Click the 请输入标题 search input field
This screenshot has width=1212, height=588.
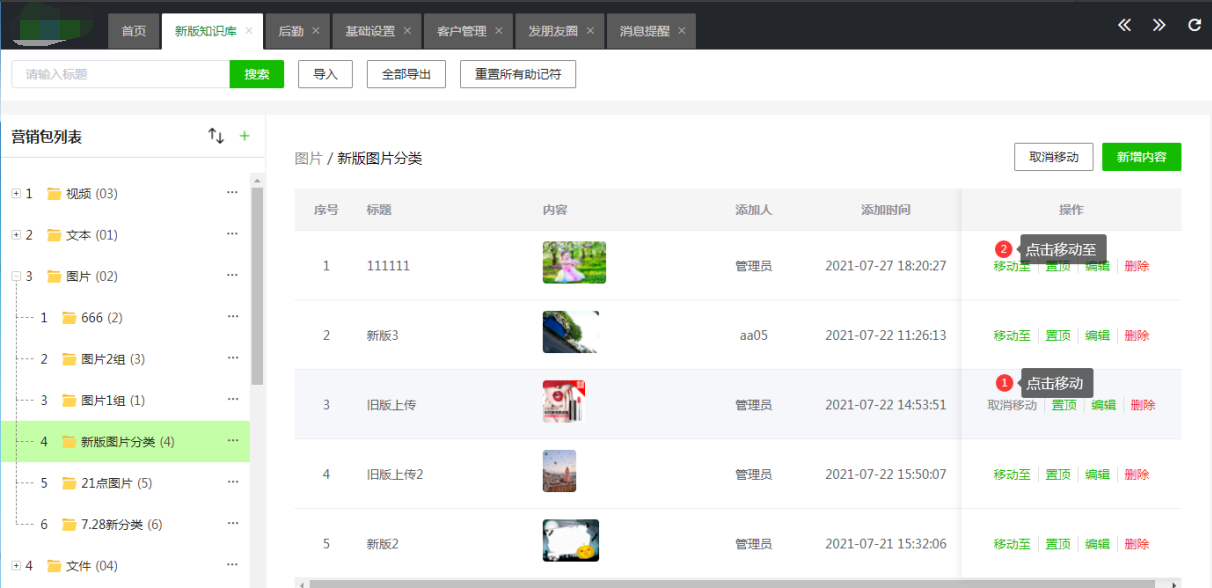[120, 74]
